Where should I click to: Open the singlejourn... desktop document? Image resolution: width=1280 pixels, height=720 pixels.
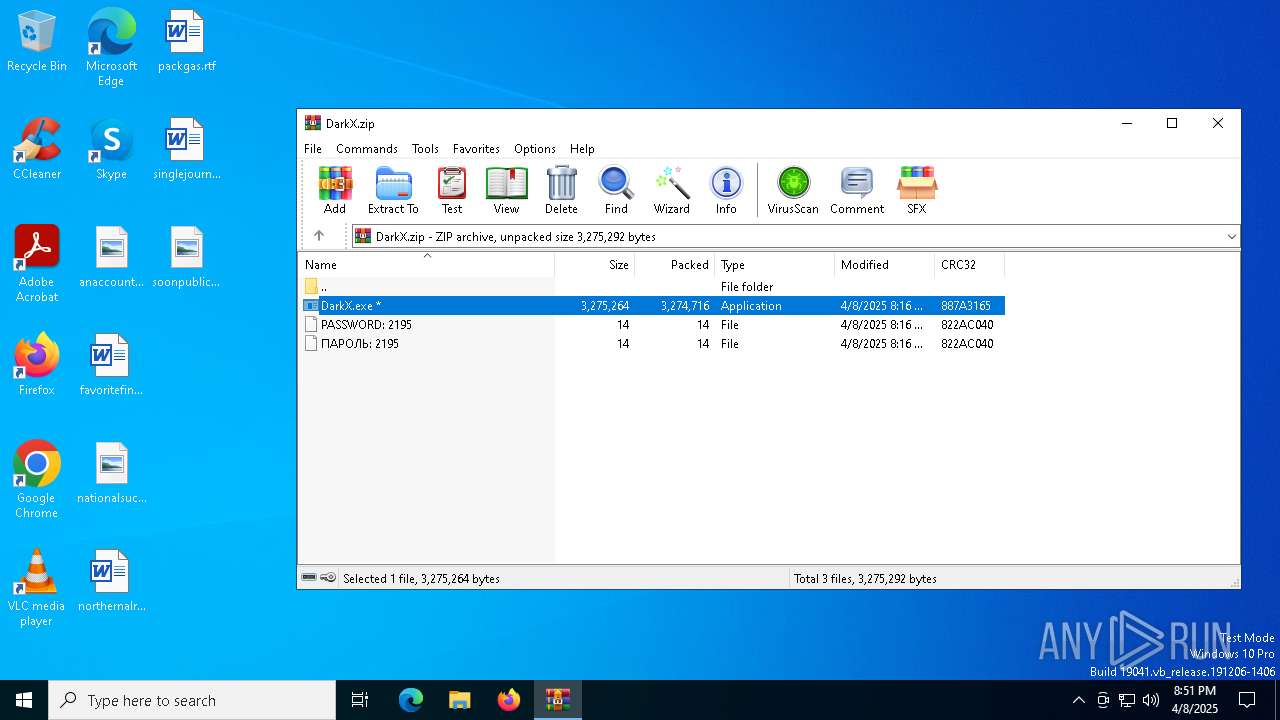[186, 149]
